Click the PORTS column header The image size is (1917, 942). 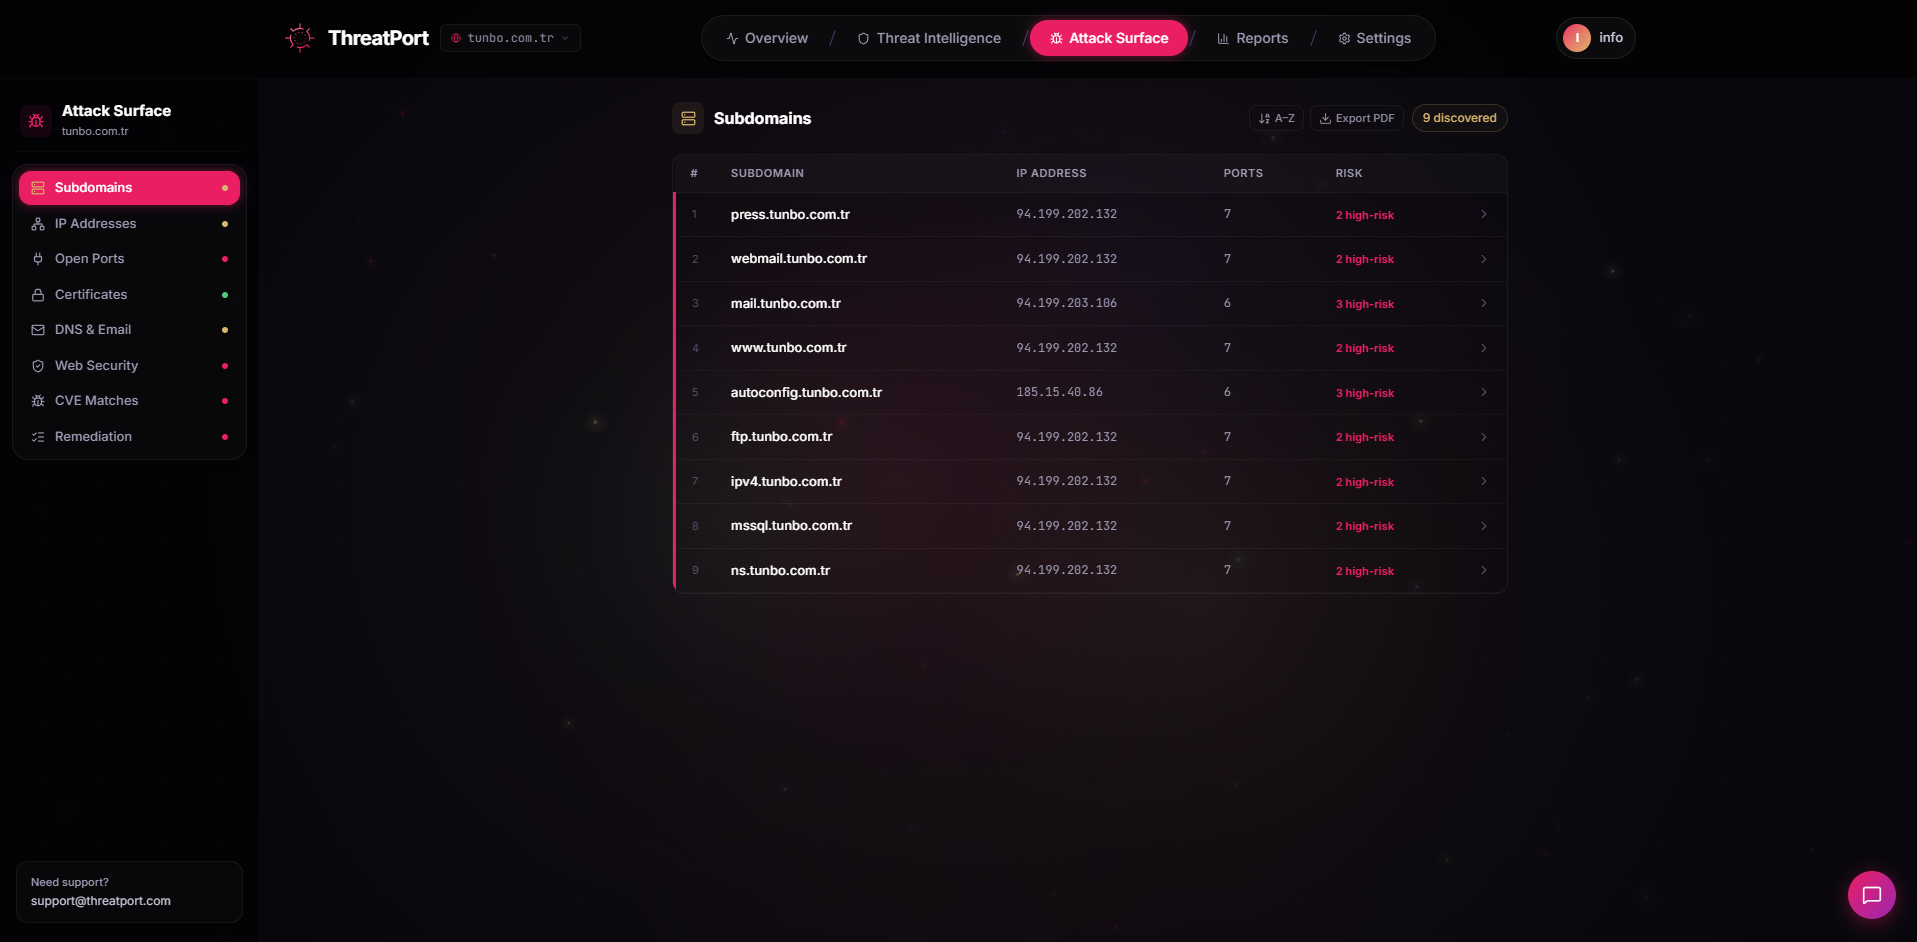tap(1243, 174)
